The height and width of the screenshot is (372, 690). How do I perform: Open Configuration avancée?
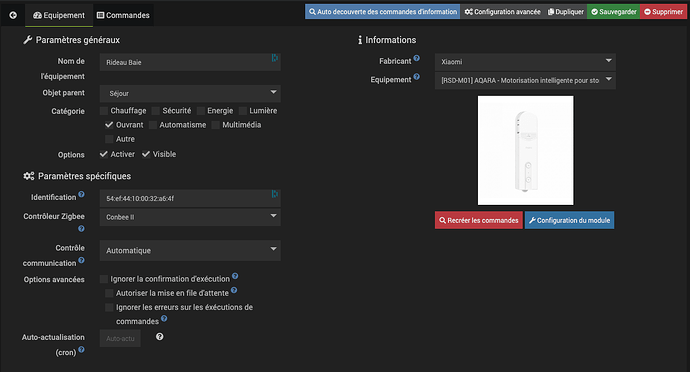[503, 12]
